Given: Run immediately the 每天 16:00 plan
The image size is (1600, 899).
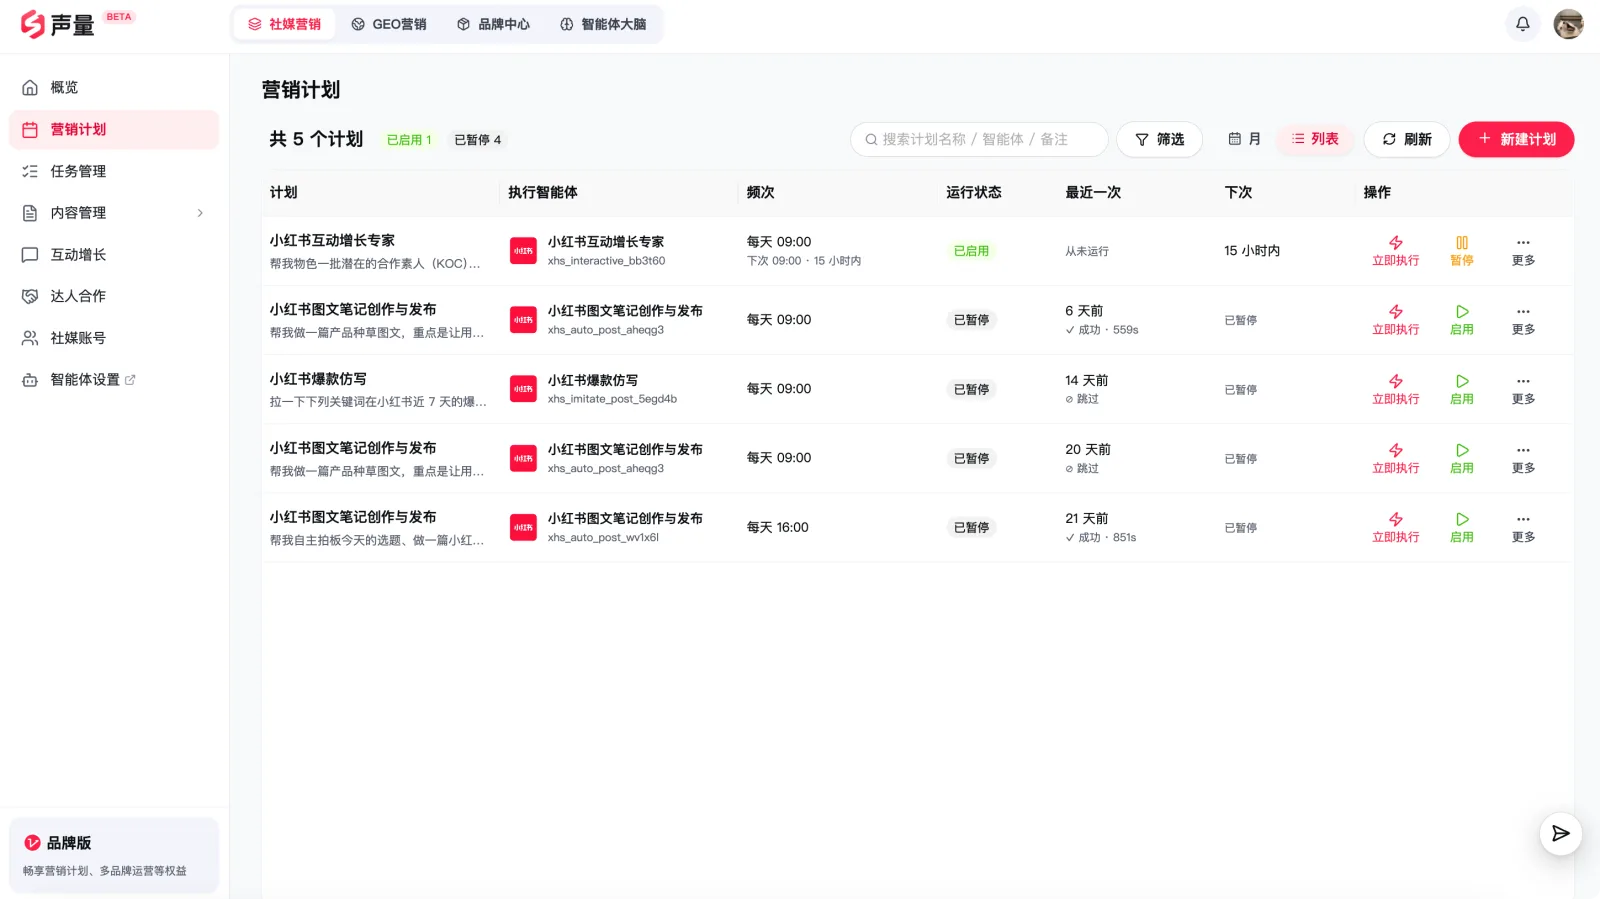Looking at the screenshot, I should point(1395,527).
